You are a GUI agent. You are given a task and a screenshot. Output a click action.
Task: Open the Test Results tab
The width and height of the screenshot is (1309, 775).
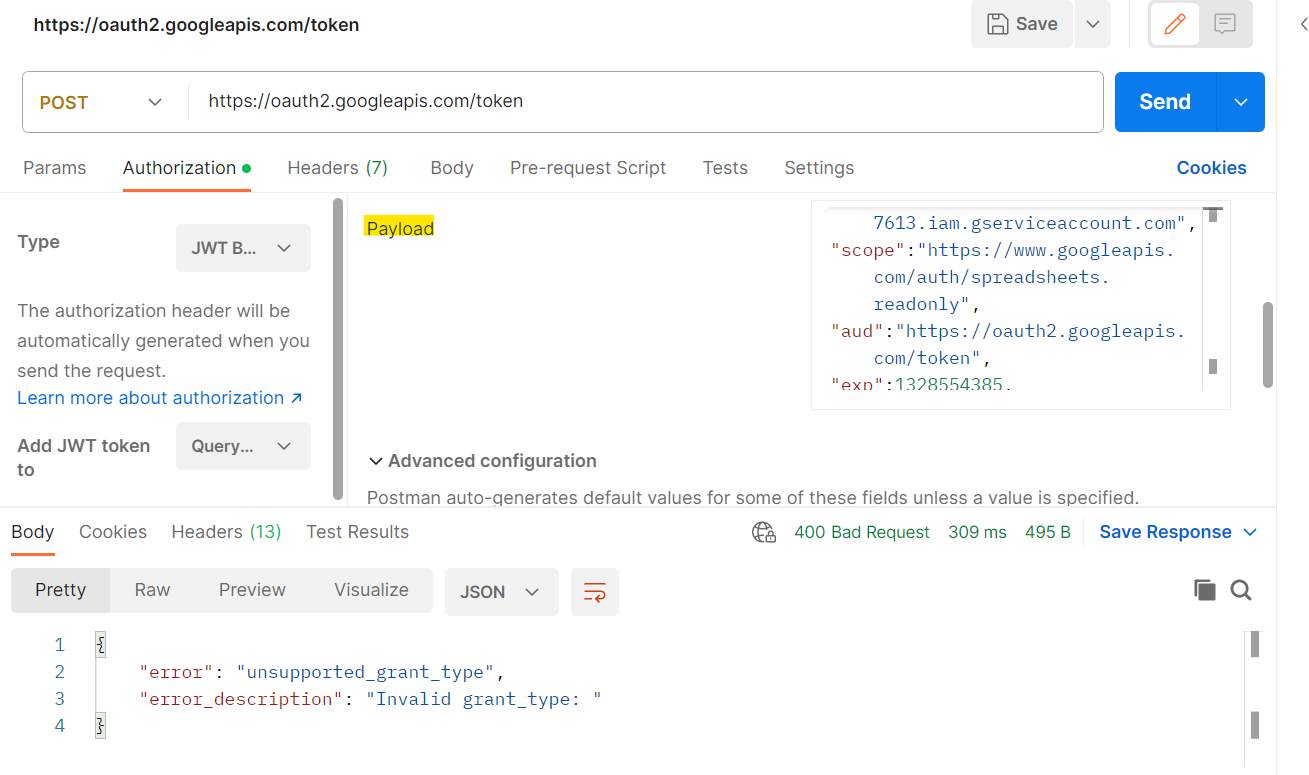click(358, 532)
